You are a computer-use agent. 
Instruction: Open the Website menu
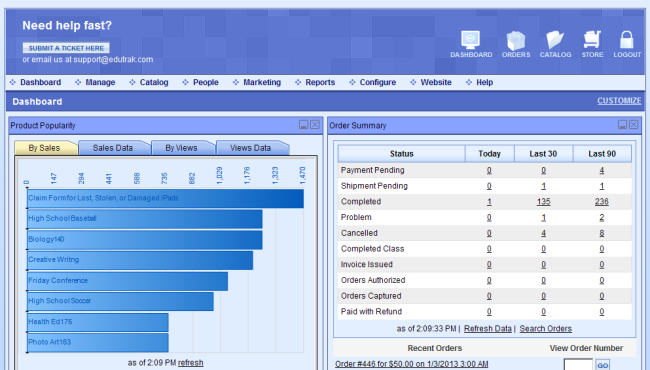(436, 82)
